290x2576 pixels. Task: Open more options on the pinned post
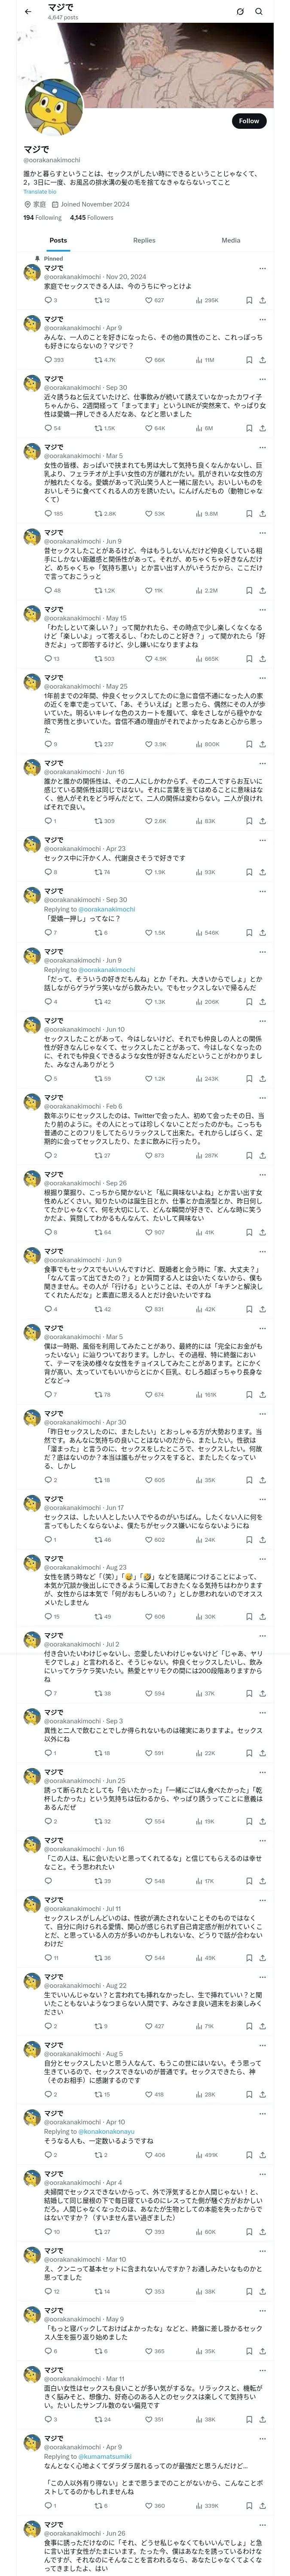[263, 268]
